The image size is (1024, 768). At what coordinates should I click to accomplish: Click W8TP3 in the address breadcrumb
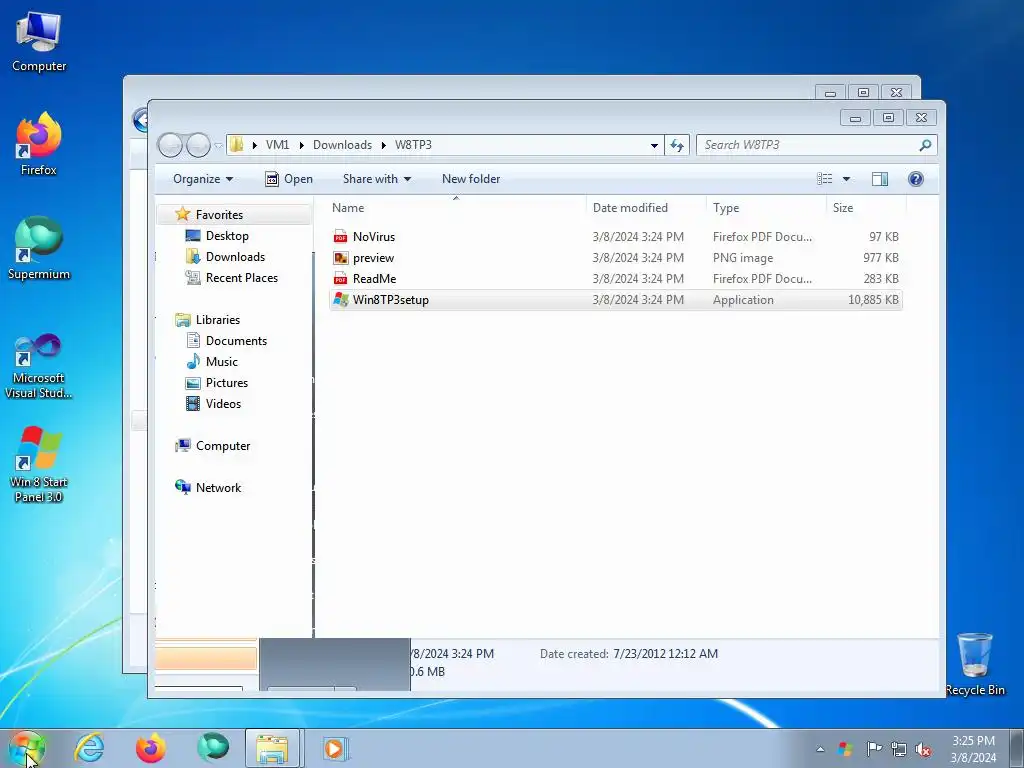413,145
